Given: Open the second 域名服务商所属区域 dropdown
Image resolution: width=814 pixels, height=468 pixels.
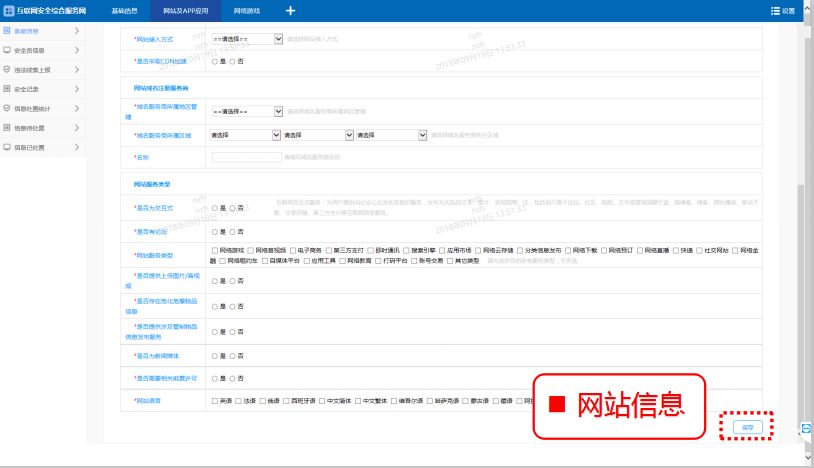Looking at the screenshot, I should click(x=318, y=135).
